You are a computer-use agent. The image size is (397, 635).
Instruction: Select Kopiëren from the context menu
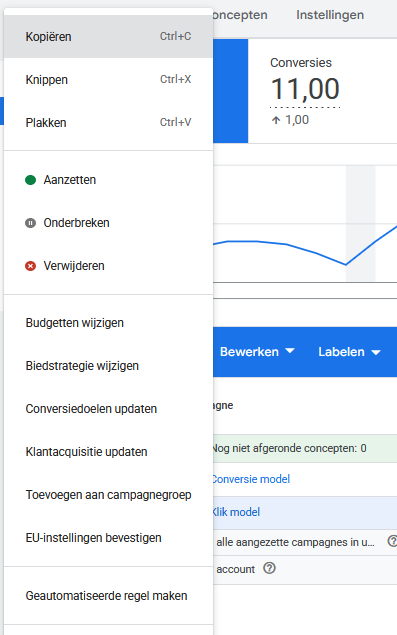coord(108,36)
